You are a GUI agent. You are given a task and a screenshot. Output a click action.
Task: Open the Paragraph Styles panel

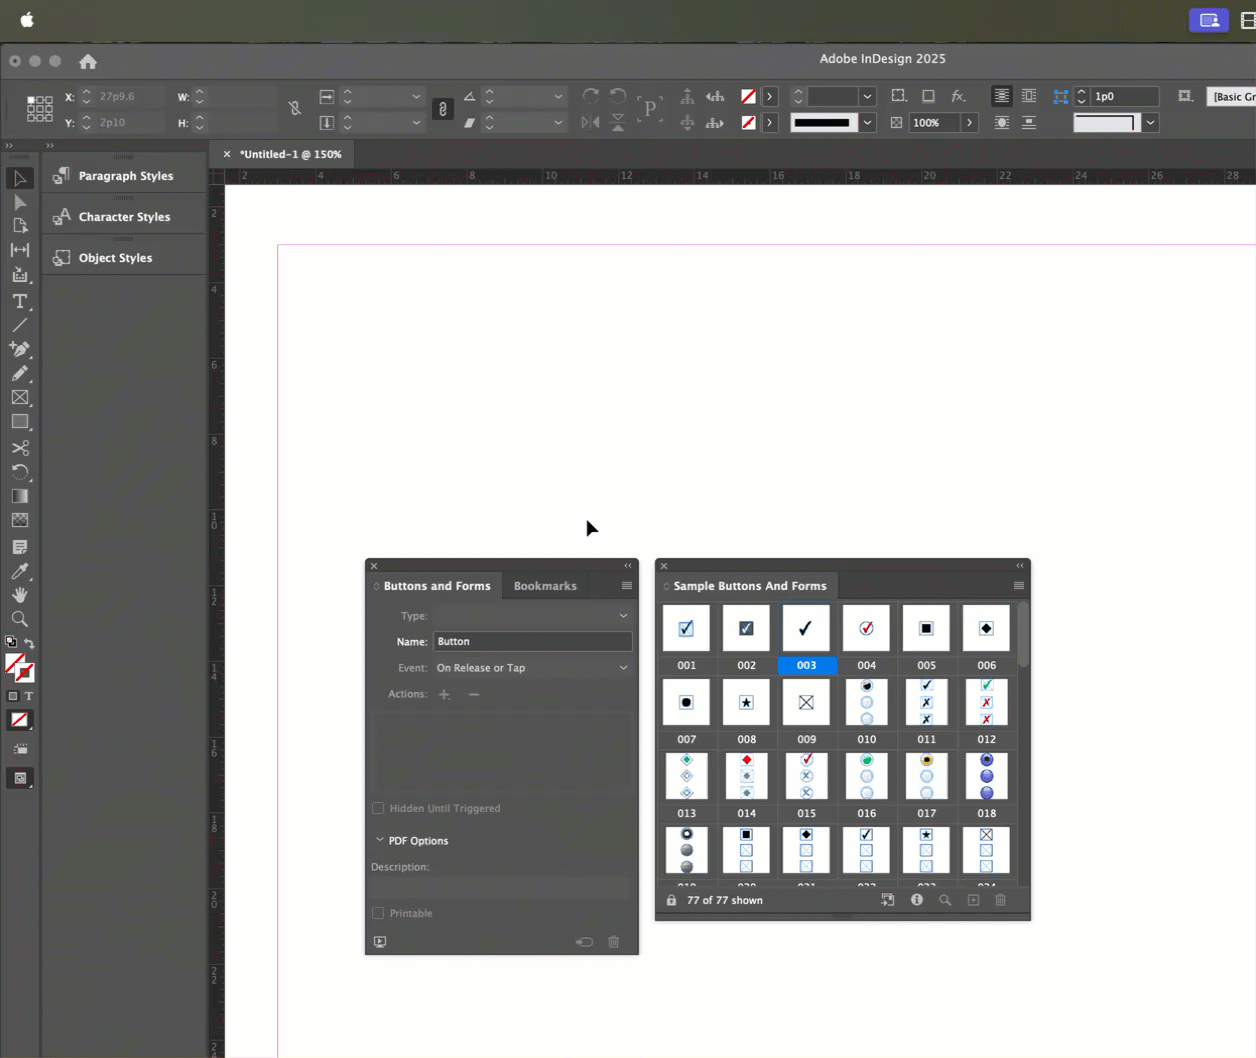(x=125, y=176)
